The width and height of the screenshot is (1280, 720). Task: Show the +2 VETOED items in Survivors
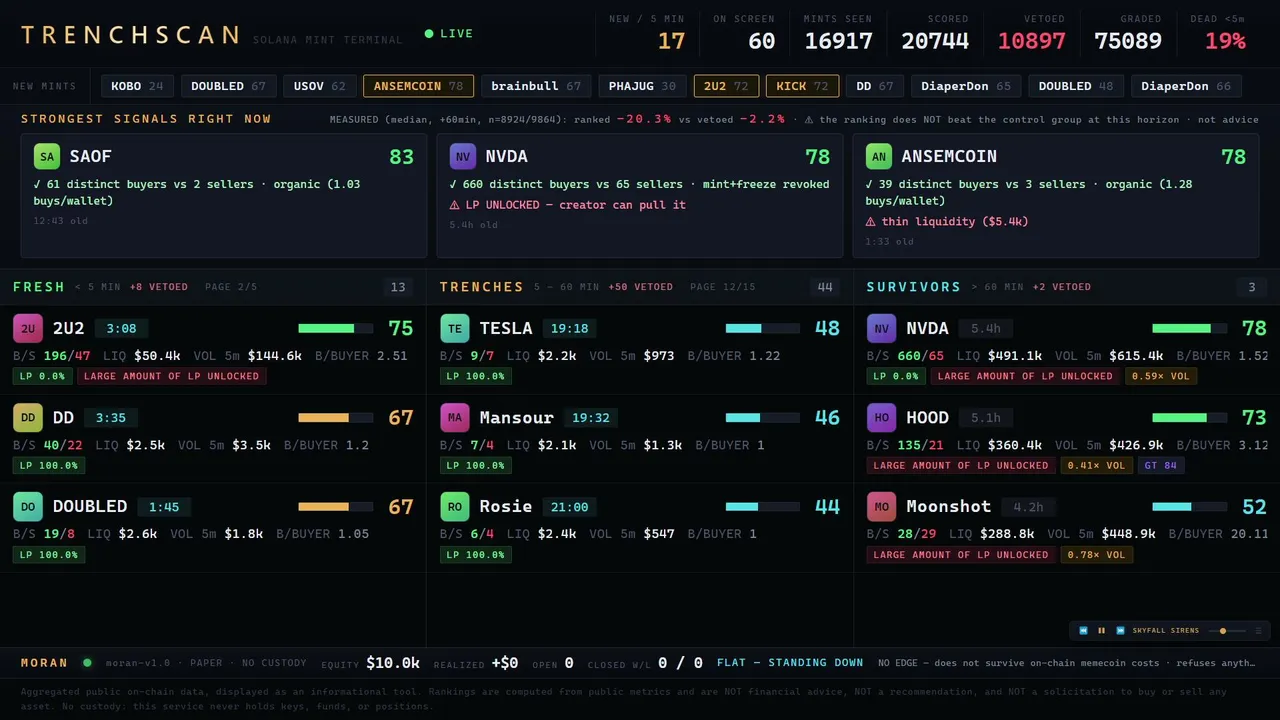(1062, 287)
